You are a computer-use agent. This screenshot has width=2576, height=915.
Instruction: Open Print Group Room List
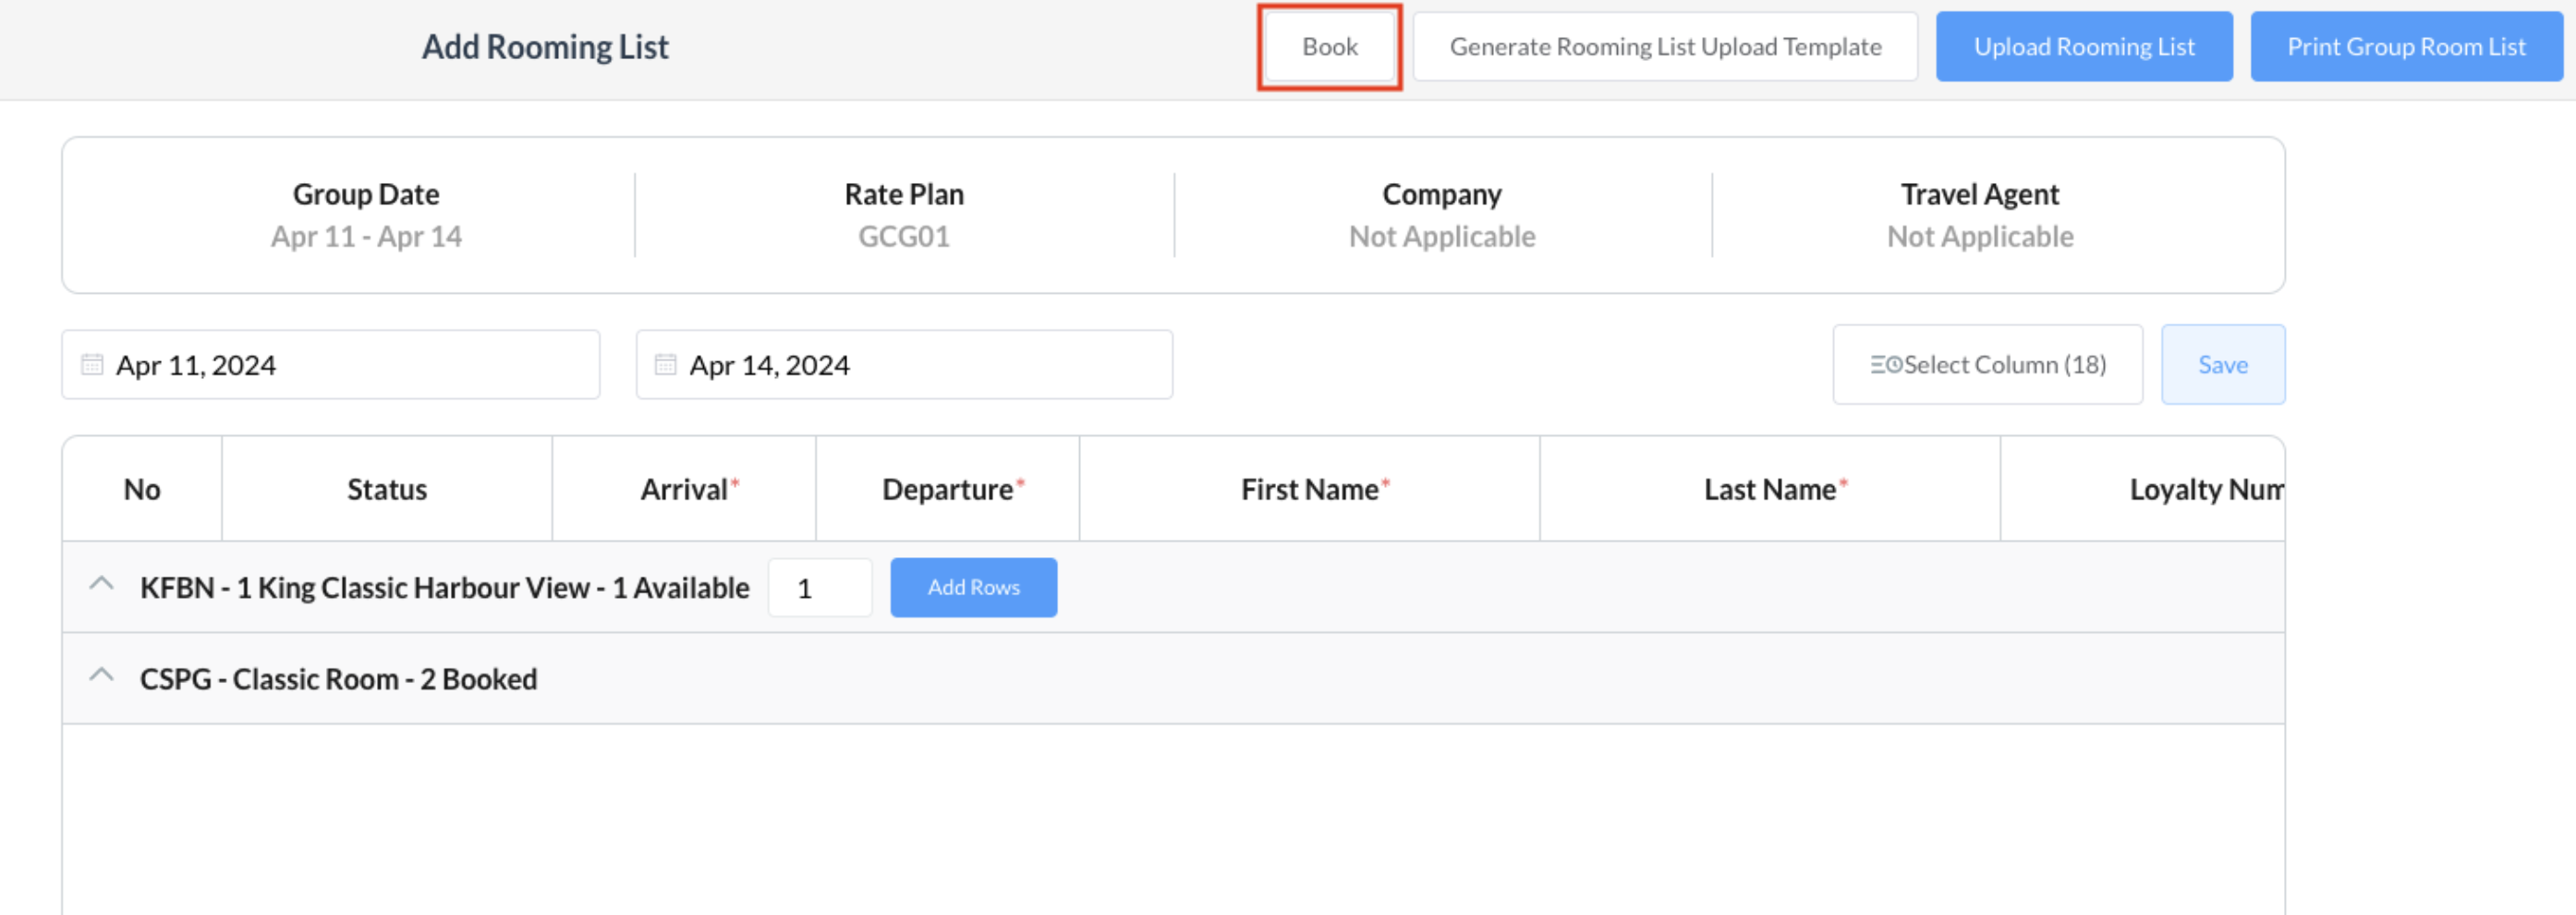coord(2405,47)
